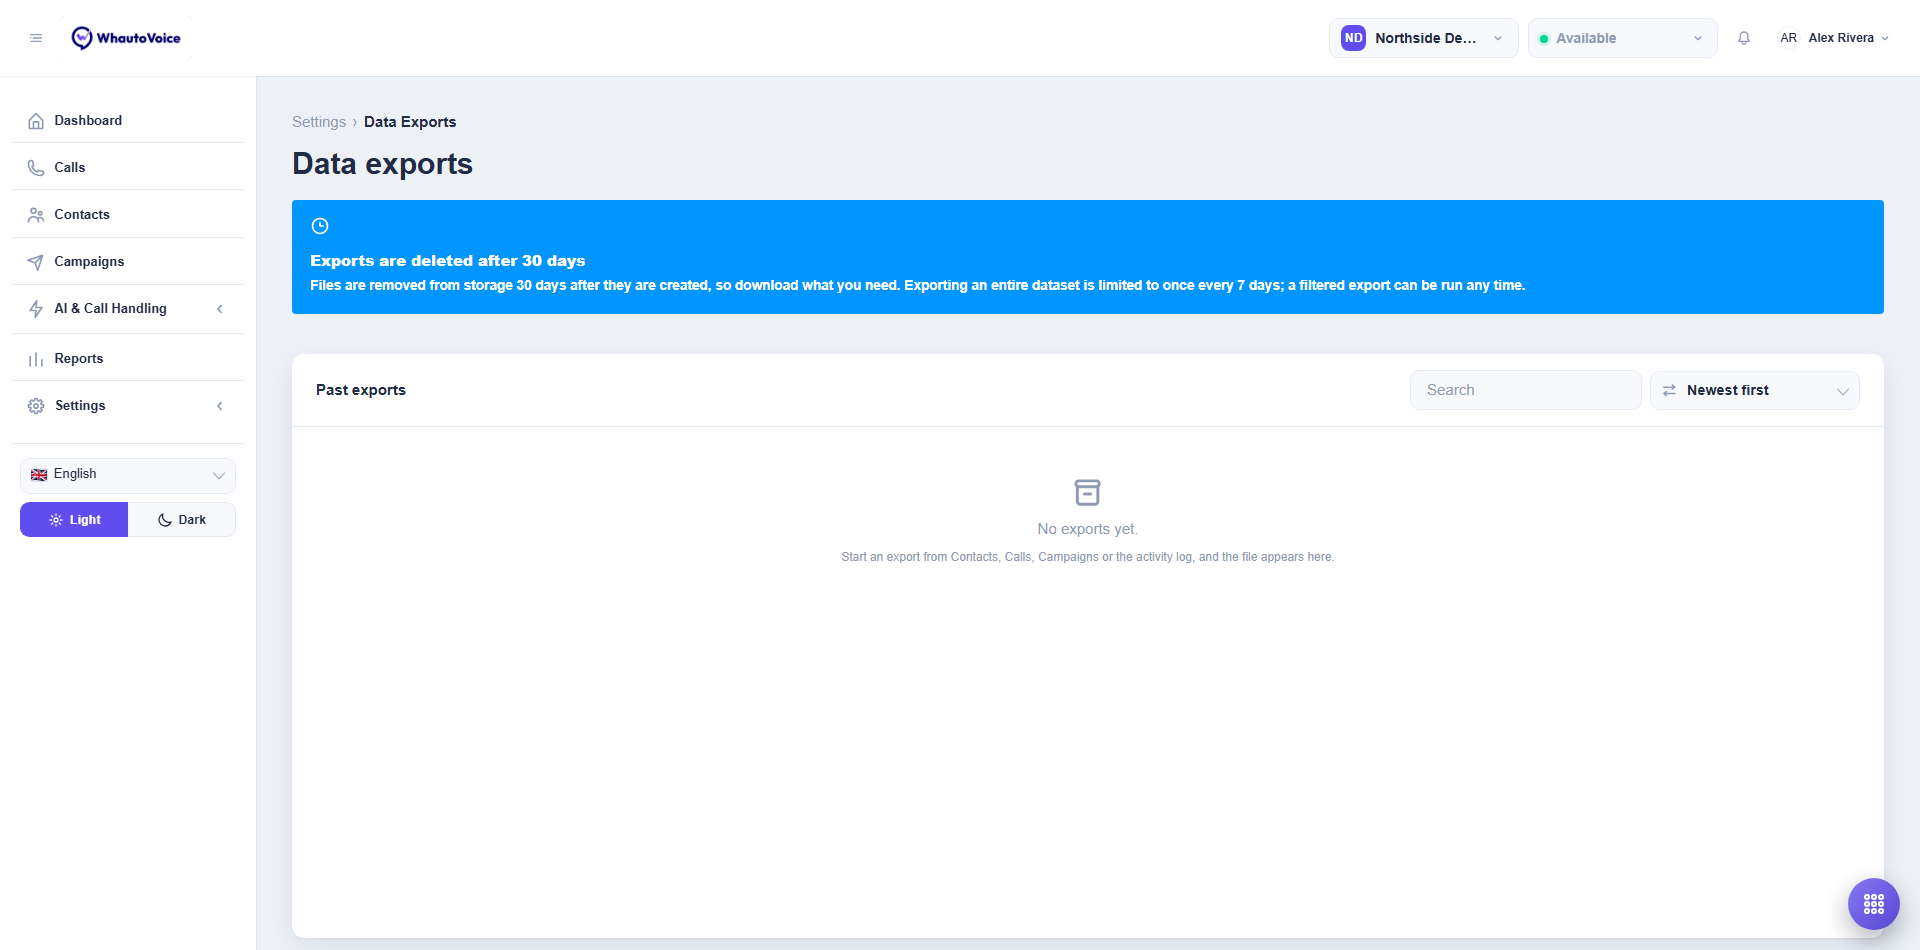Expand the AI & Call Handling submenu chevron
Screen dimensions: 1920x950
tap(220, 309)
